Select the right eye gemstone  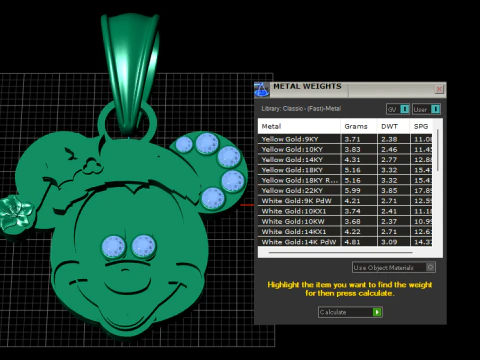144,247
